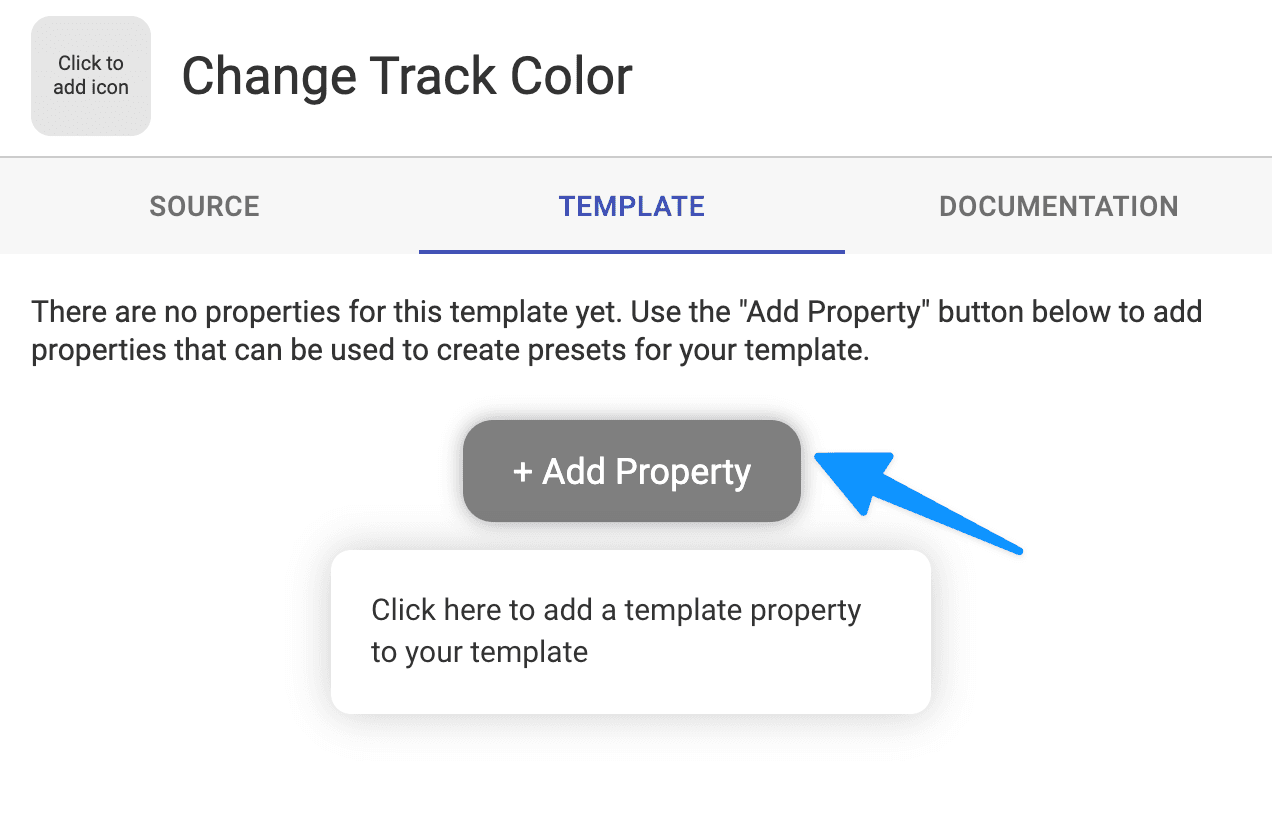This screenshot has width=1272, height=818.
Task: Open the SOURCE tab
Action: (205, 206)
